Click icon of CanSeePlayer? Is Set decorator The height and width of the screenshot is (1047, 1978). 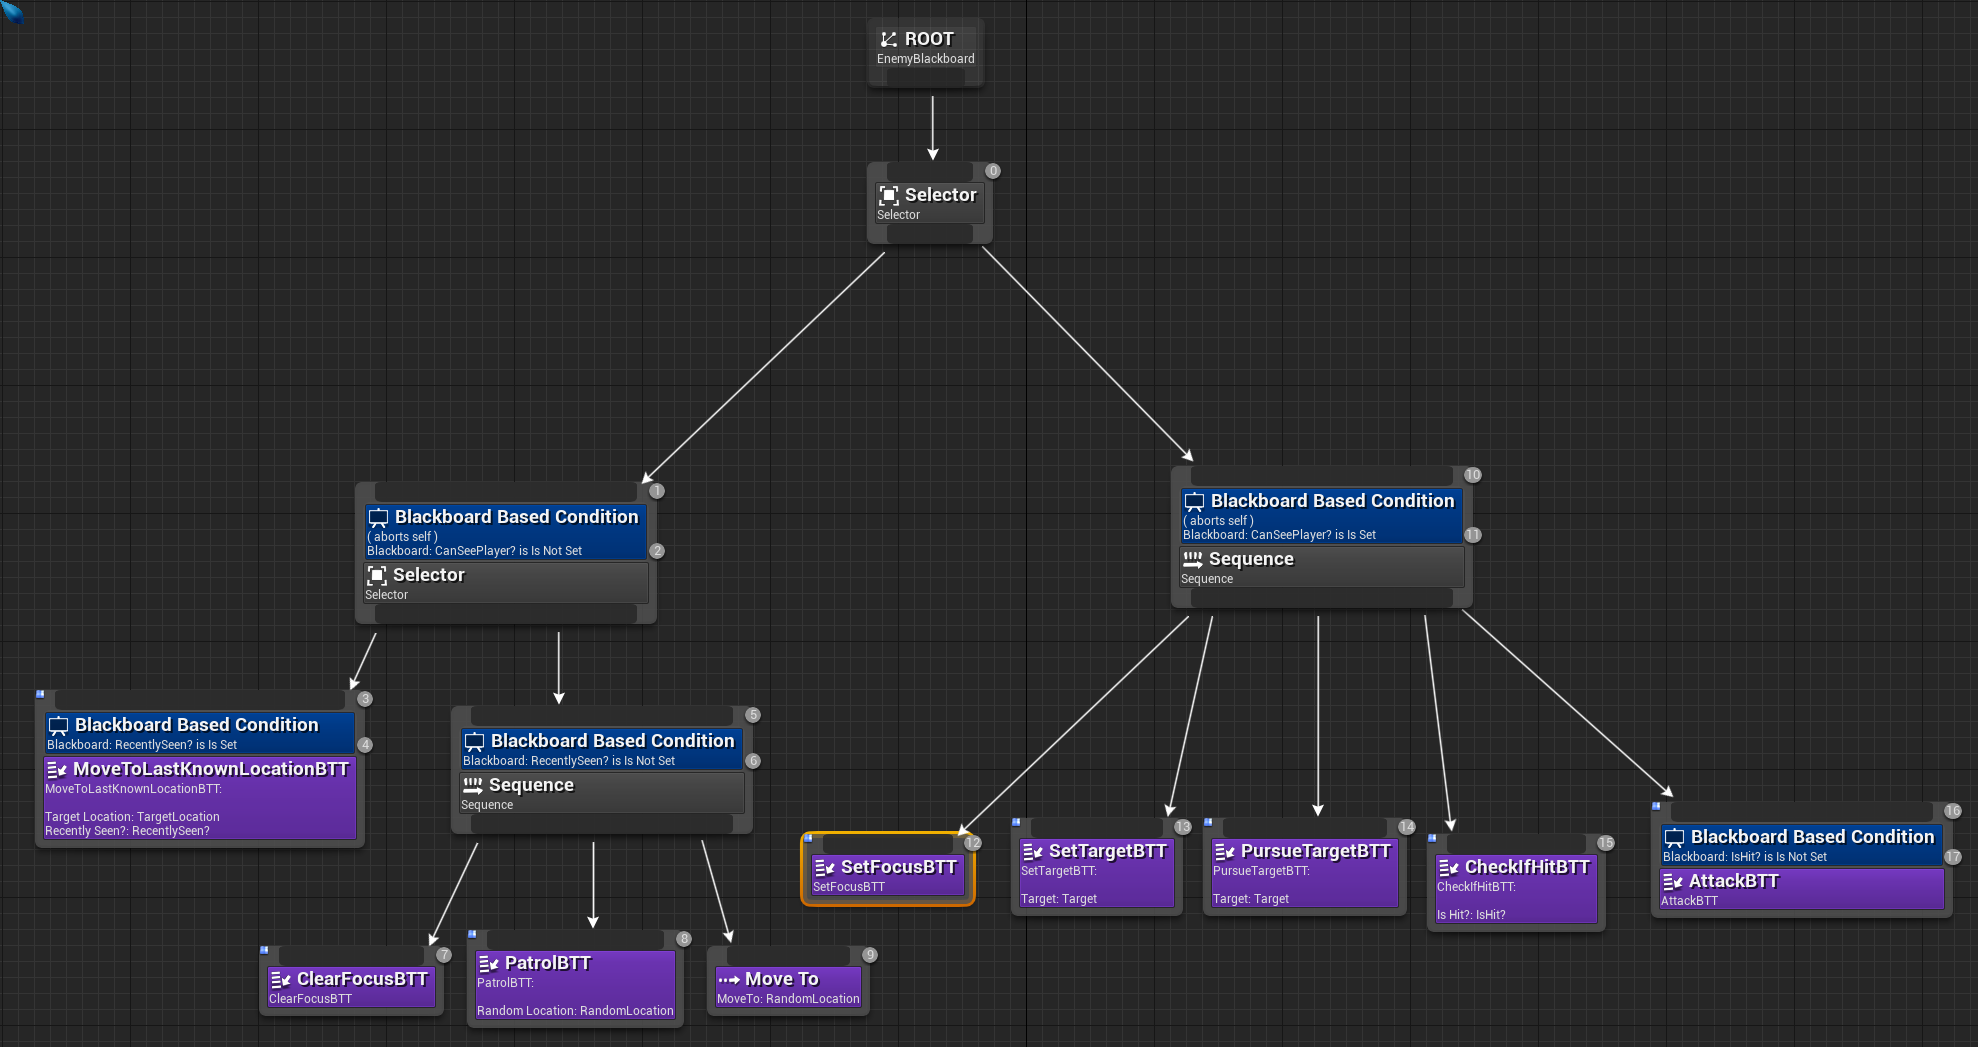(1194, 501)
